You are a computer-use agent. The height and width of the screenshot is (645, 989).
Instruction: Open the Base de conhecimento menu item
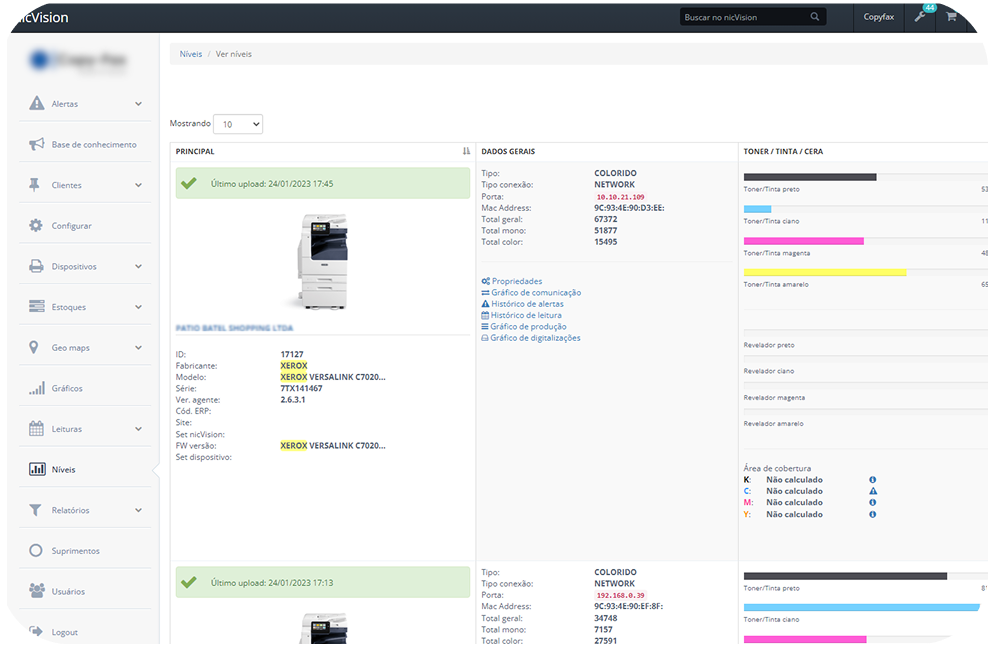pos(85,144)
